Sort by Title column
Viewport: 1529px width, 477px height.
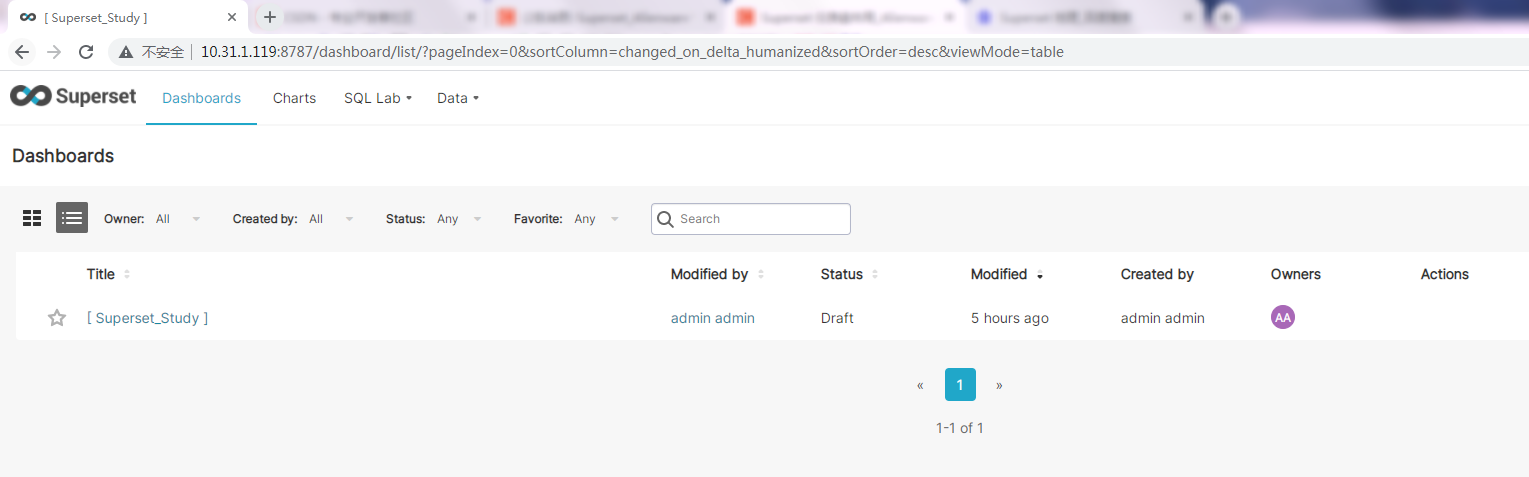127,274
